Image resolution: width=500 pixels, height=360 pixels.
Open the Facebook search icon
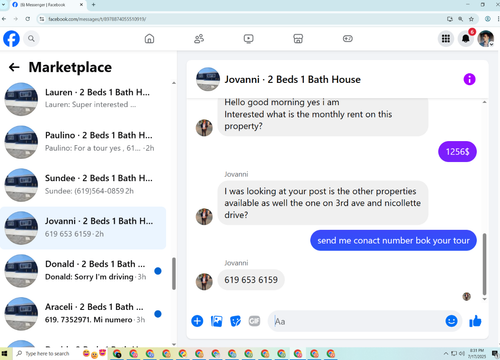click(31, 39)
